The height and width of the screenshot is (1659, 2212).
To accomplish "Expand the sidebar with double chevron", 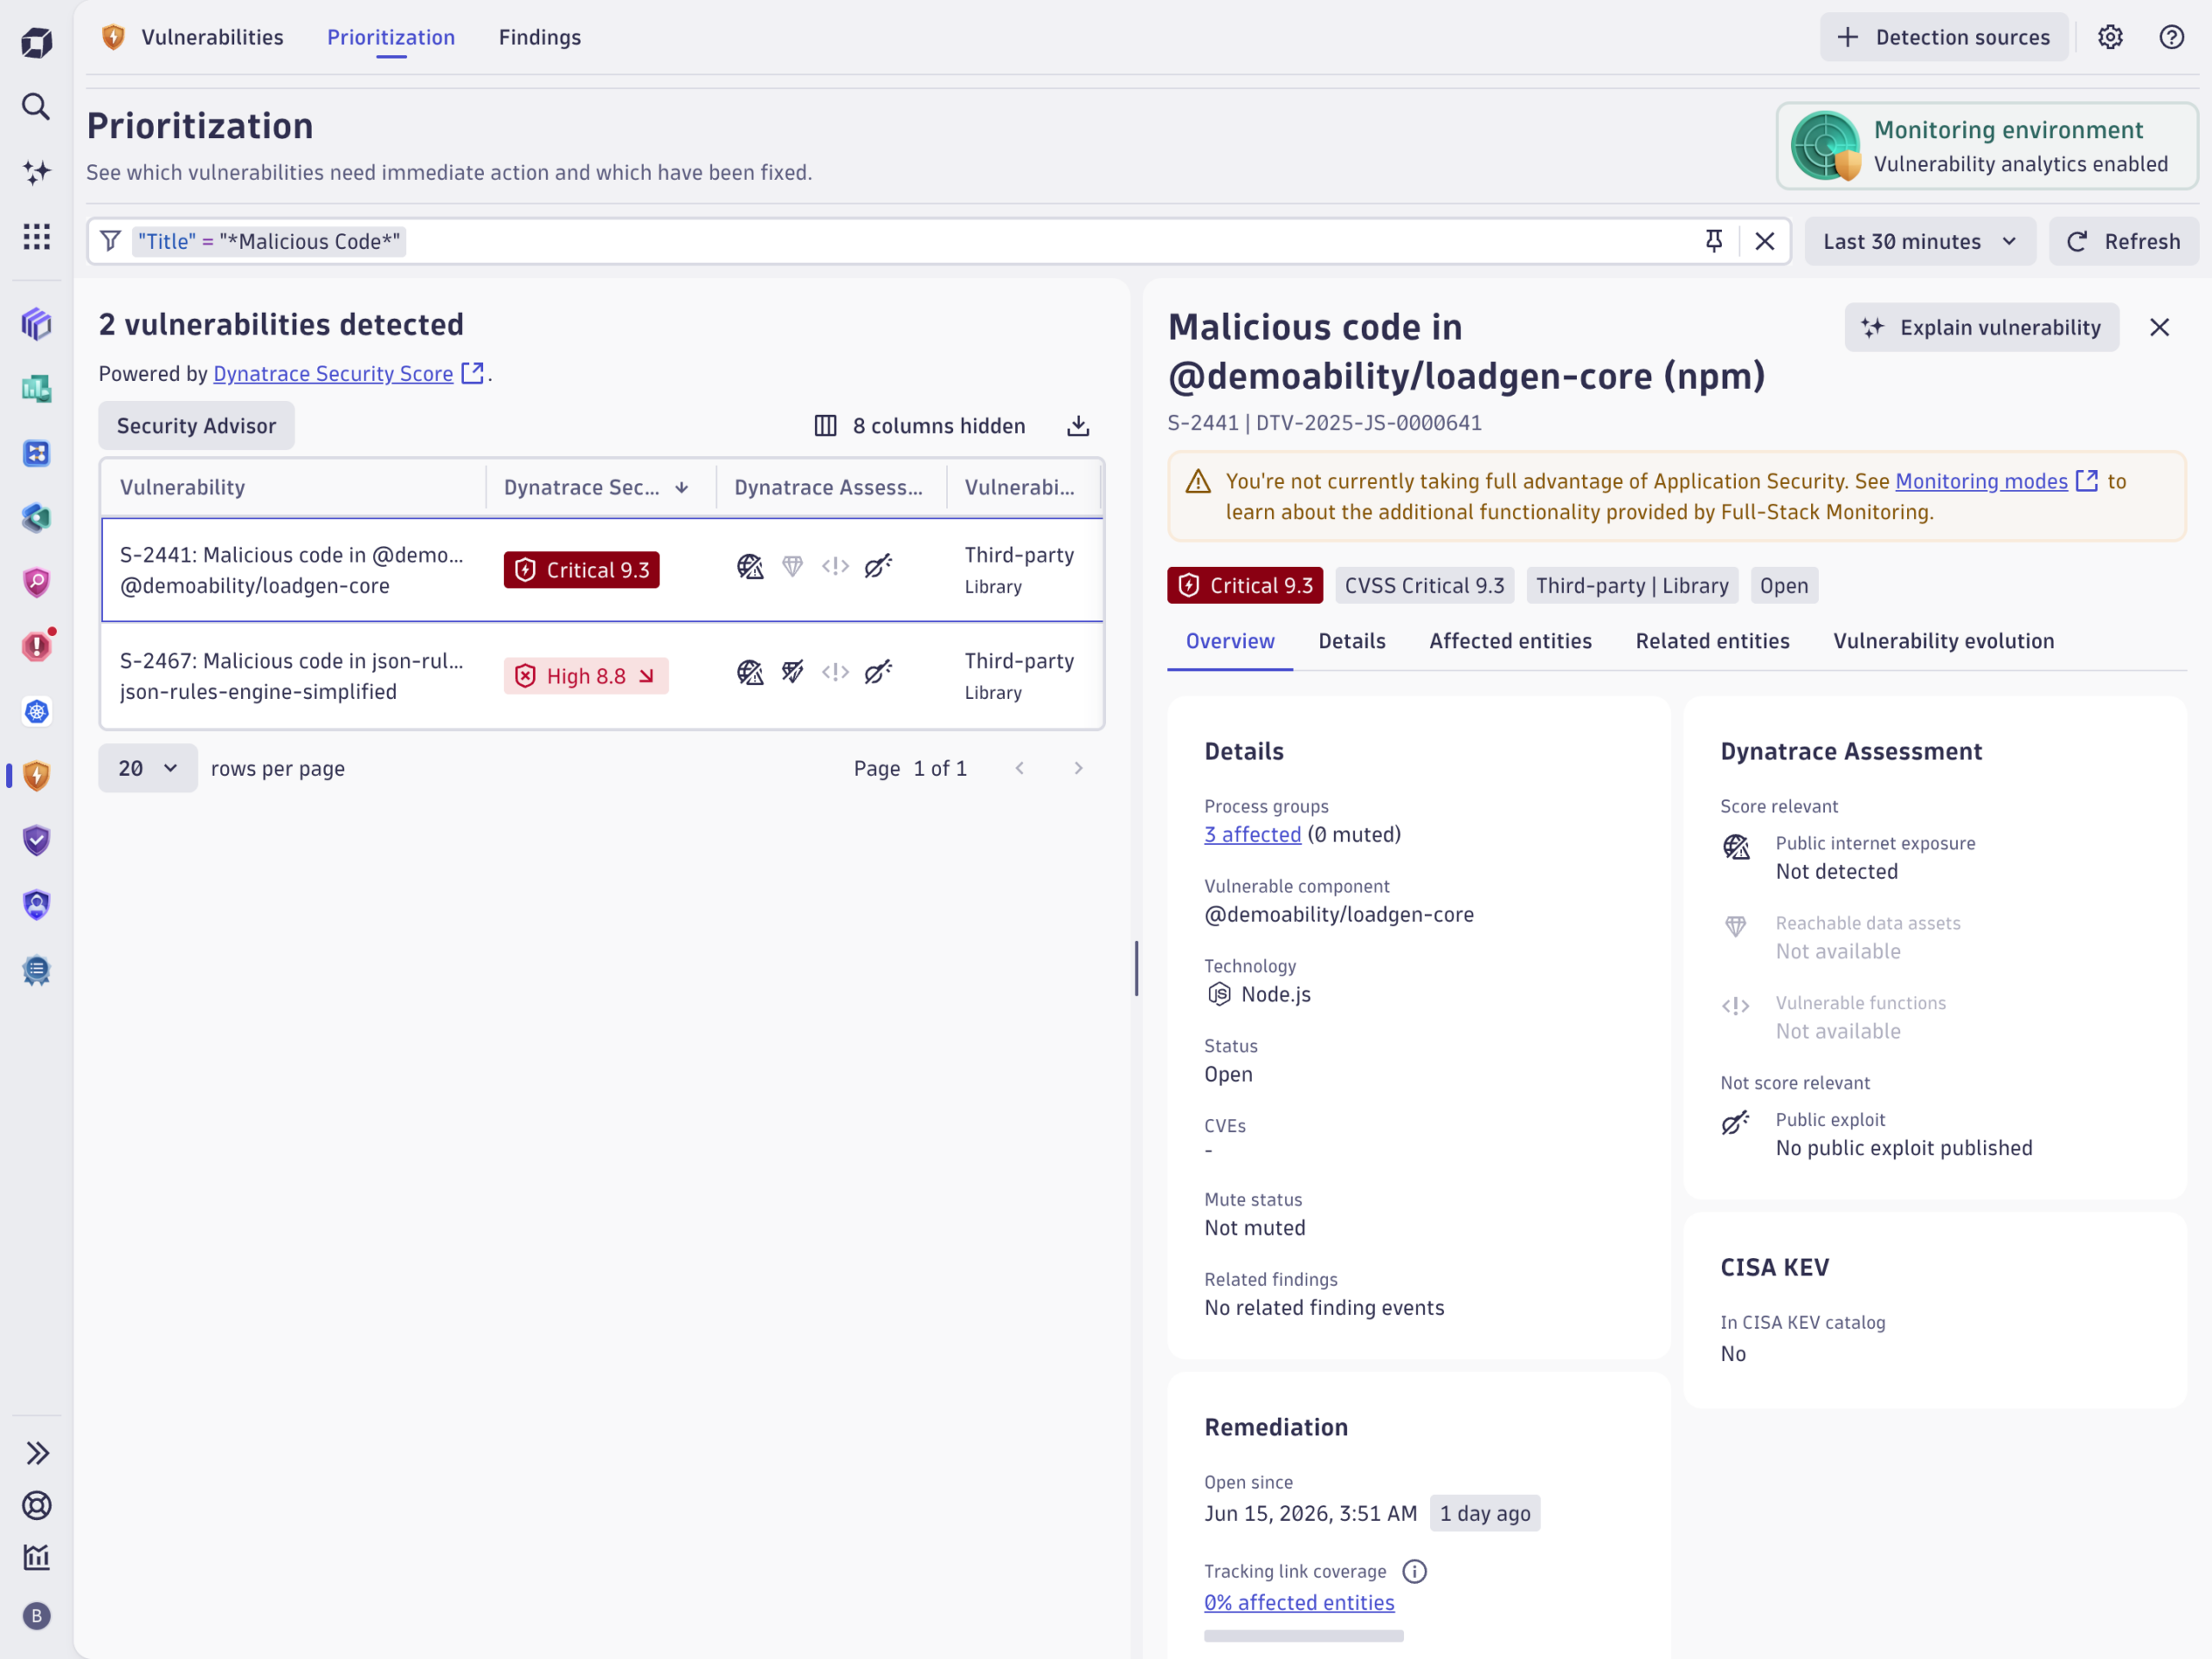I will pos(37,1453).
